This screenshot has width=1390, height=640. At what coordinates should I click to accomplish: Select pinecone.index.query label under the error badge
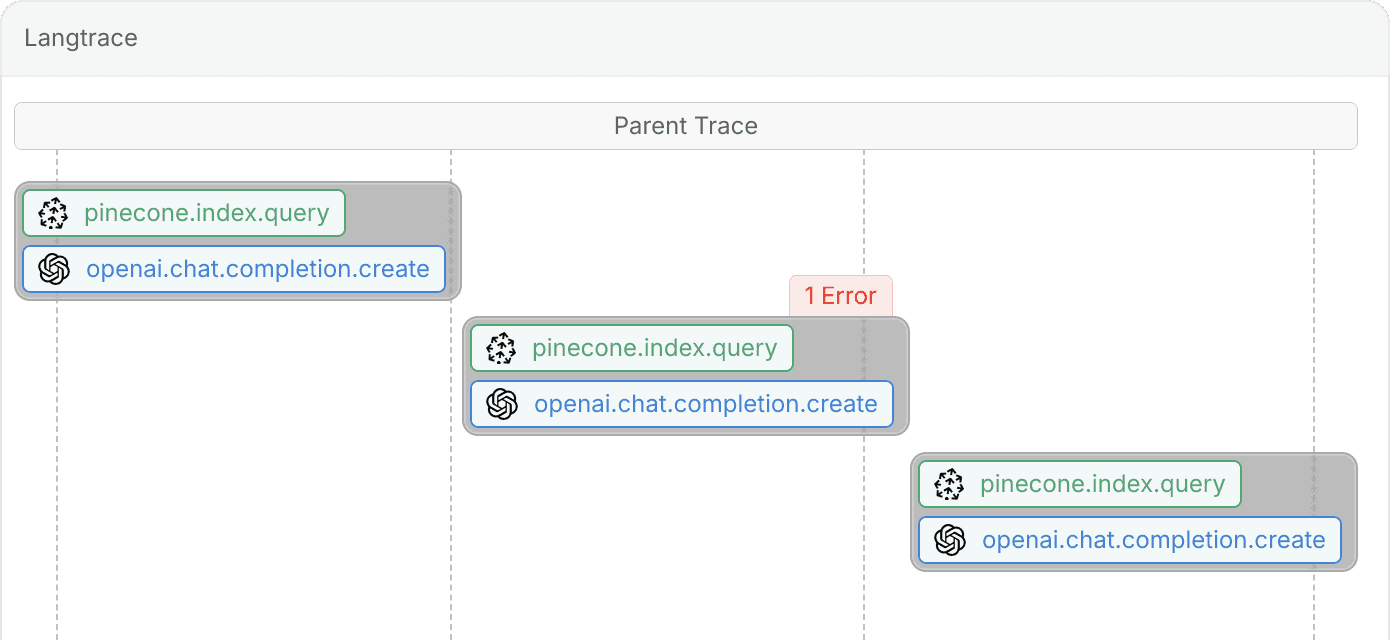point(654,348)
